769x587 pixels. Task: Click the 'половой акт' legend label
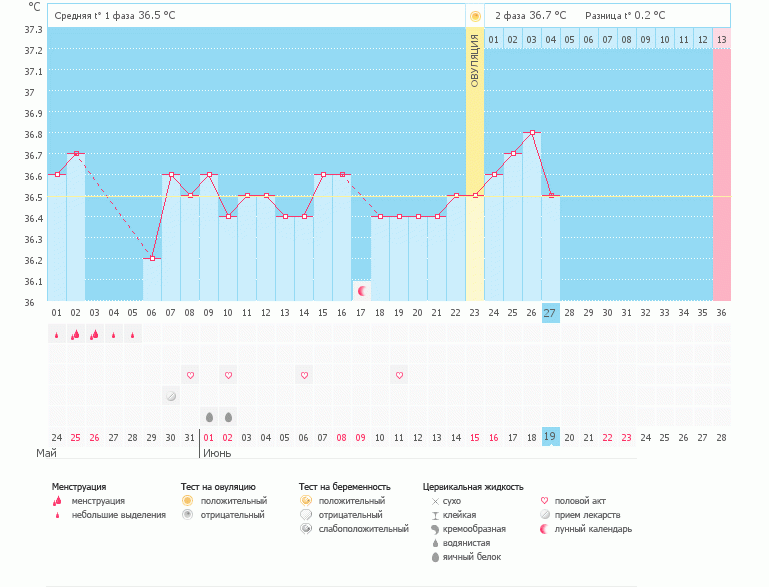click(x=581, y=500)
